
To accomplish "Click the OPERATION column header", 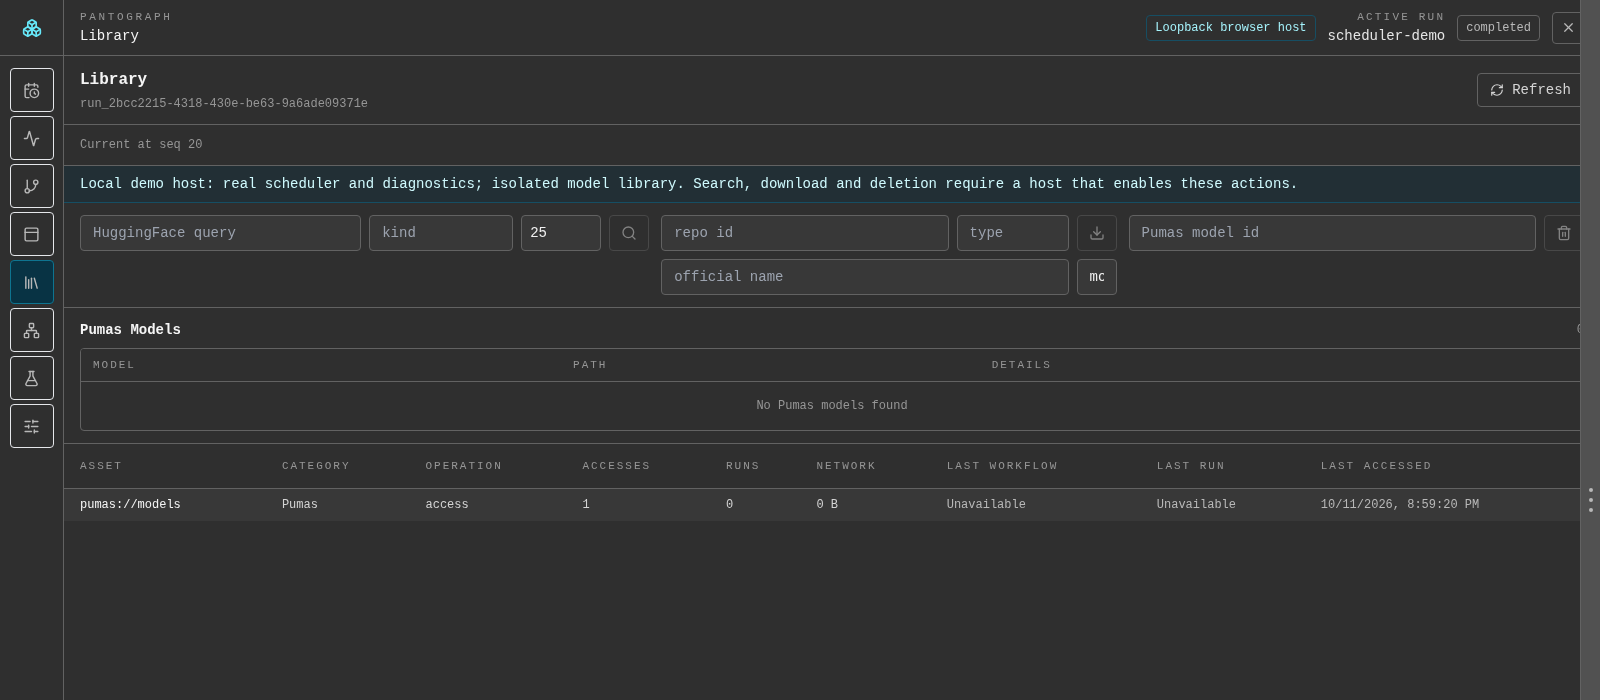I will pos(464,466).
